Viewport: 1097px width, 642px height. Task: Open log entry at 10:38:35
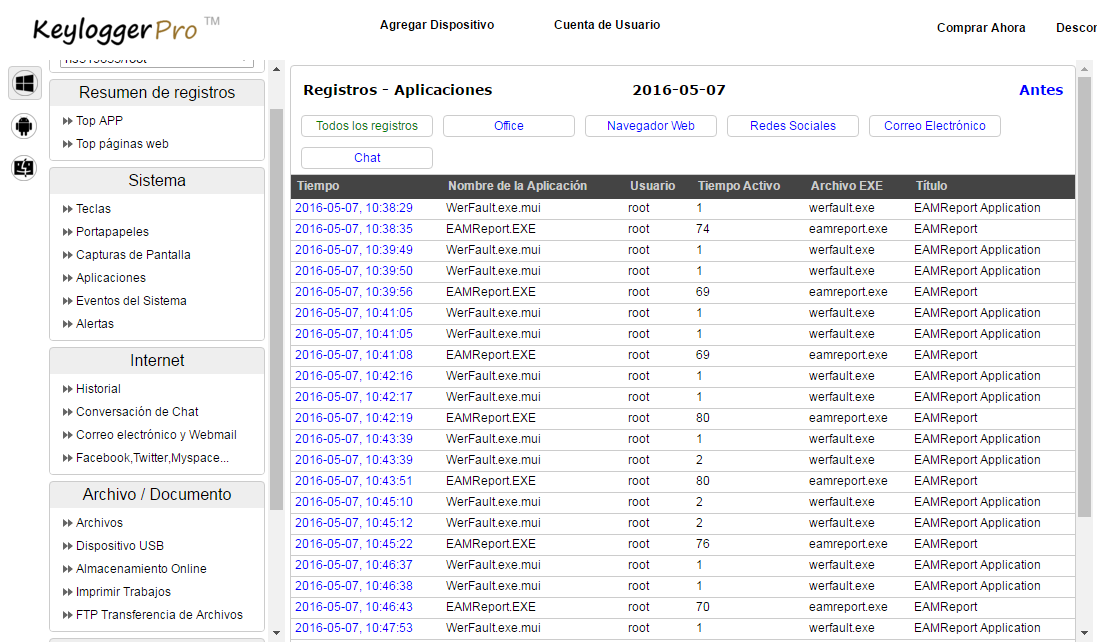pos(354,229)
